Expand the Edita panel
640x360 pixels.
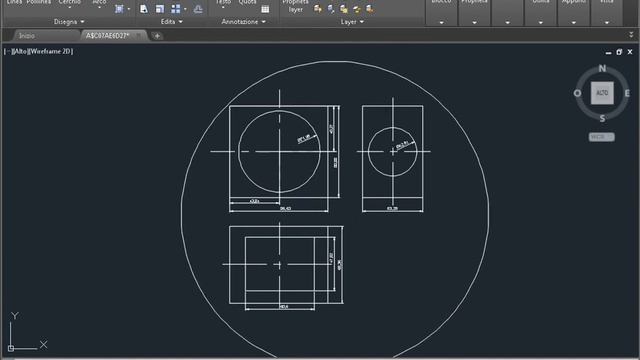[x=171, y=22]
